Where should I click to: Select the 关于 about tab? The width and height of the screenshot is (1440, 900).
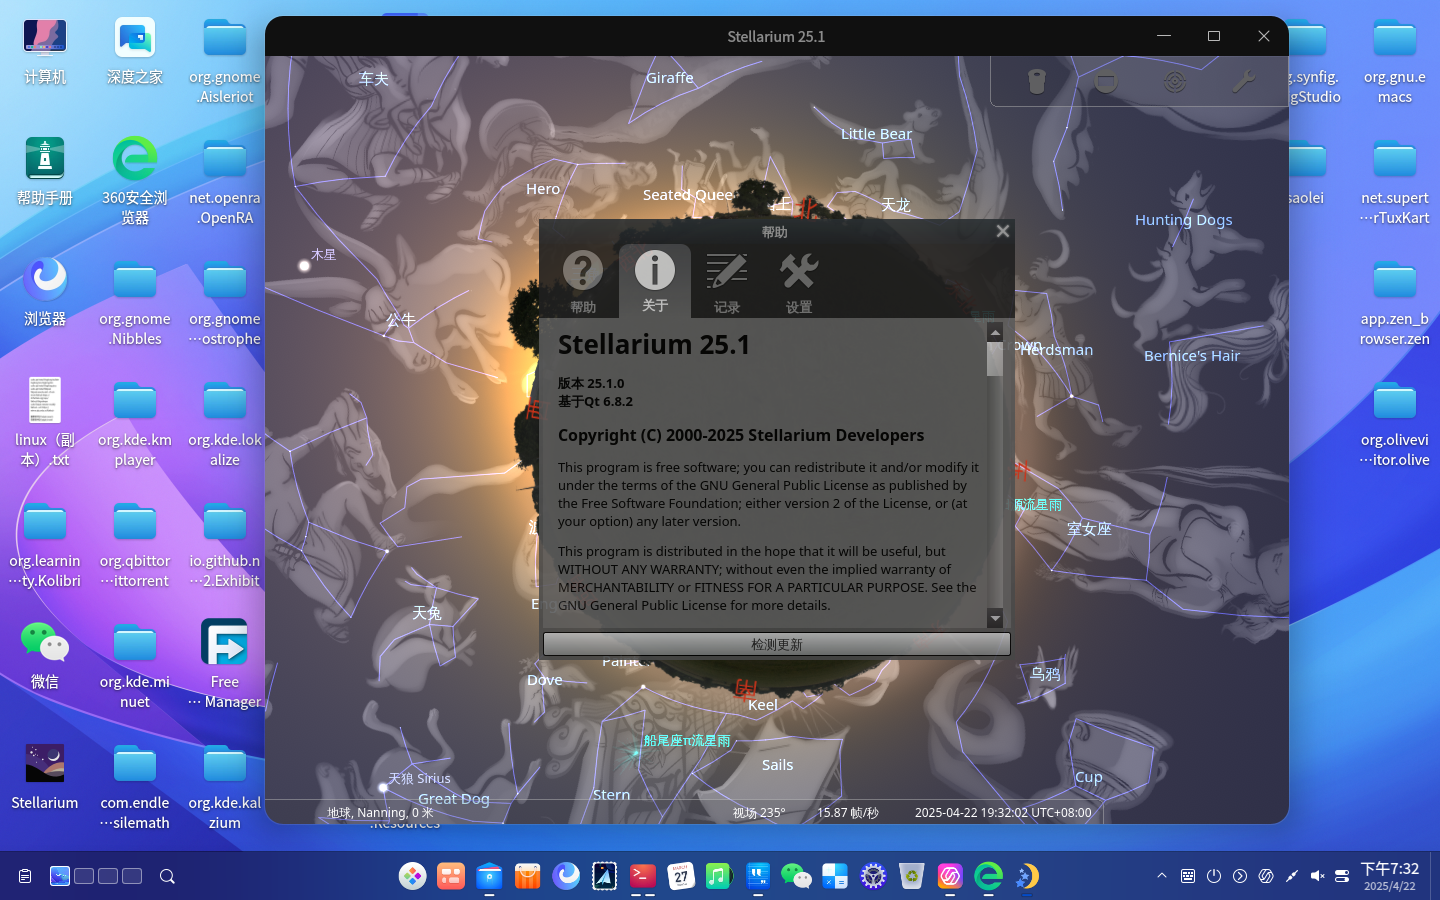655,281
